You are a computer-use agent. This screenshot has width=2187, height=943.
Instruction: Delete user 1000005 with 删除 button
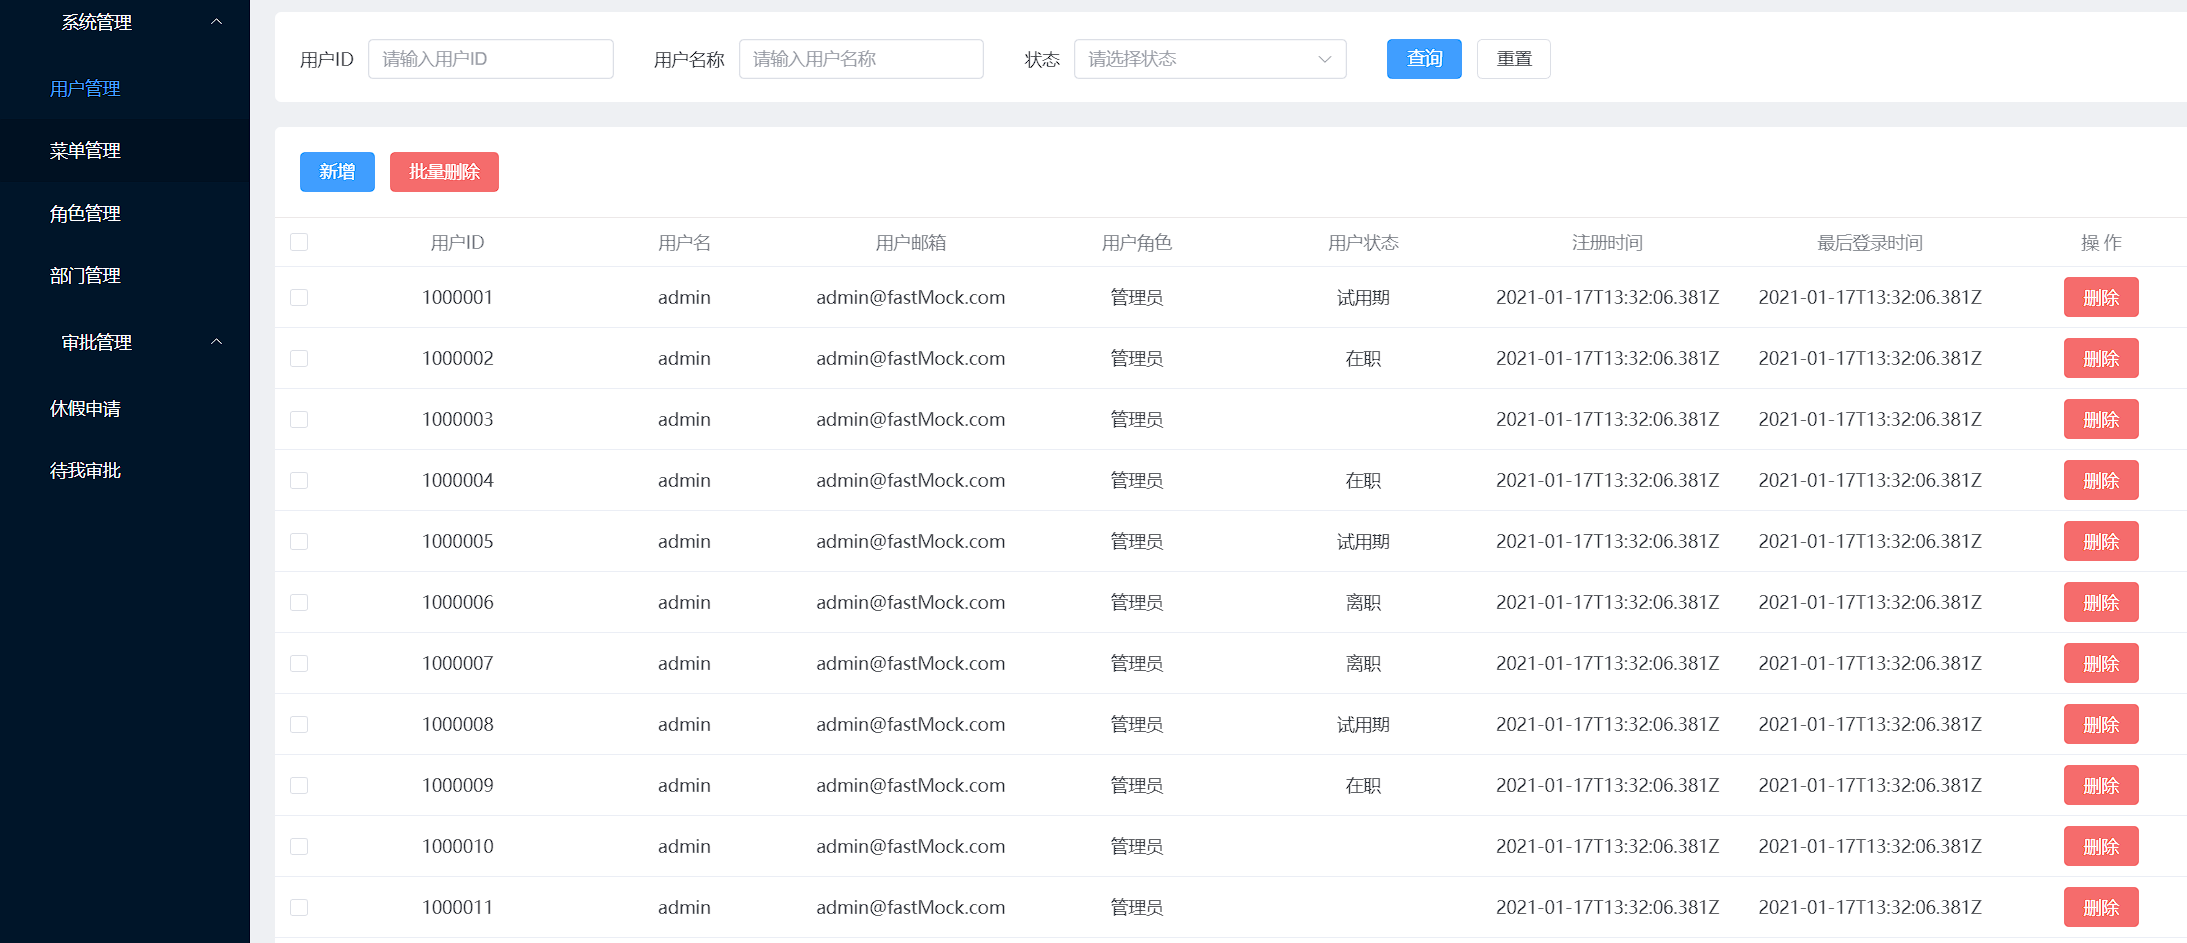tap(2101, 541)
